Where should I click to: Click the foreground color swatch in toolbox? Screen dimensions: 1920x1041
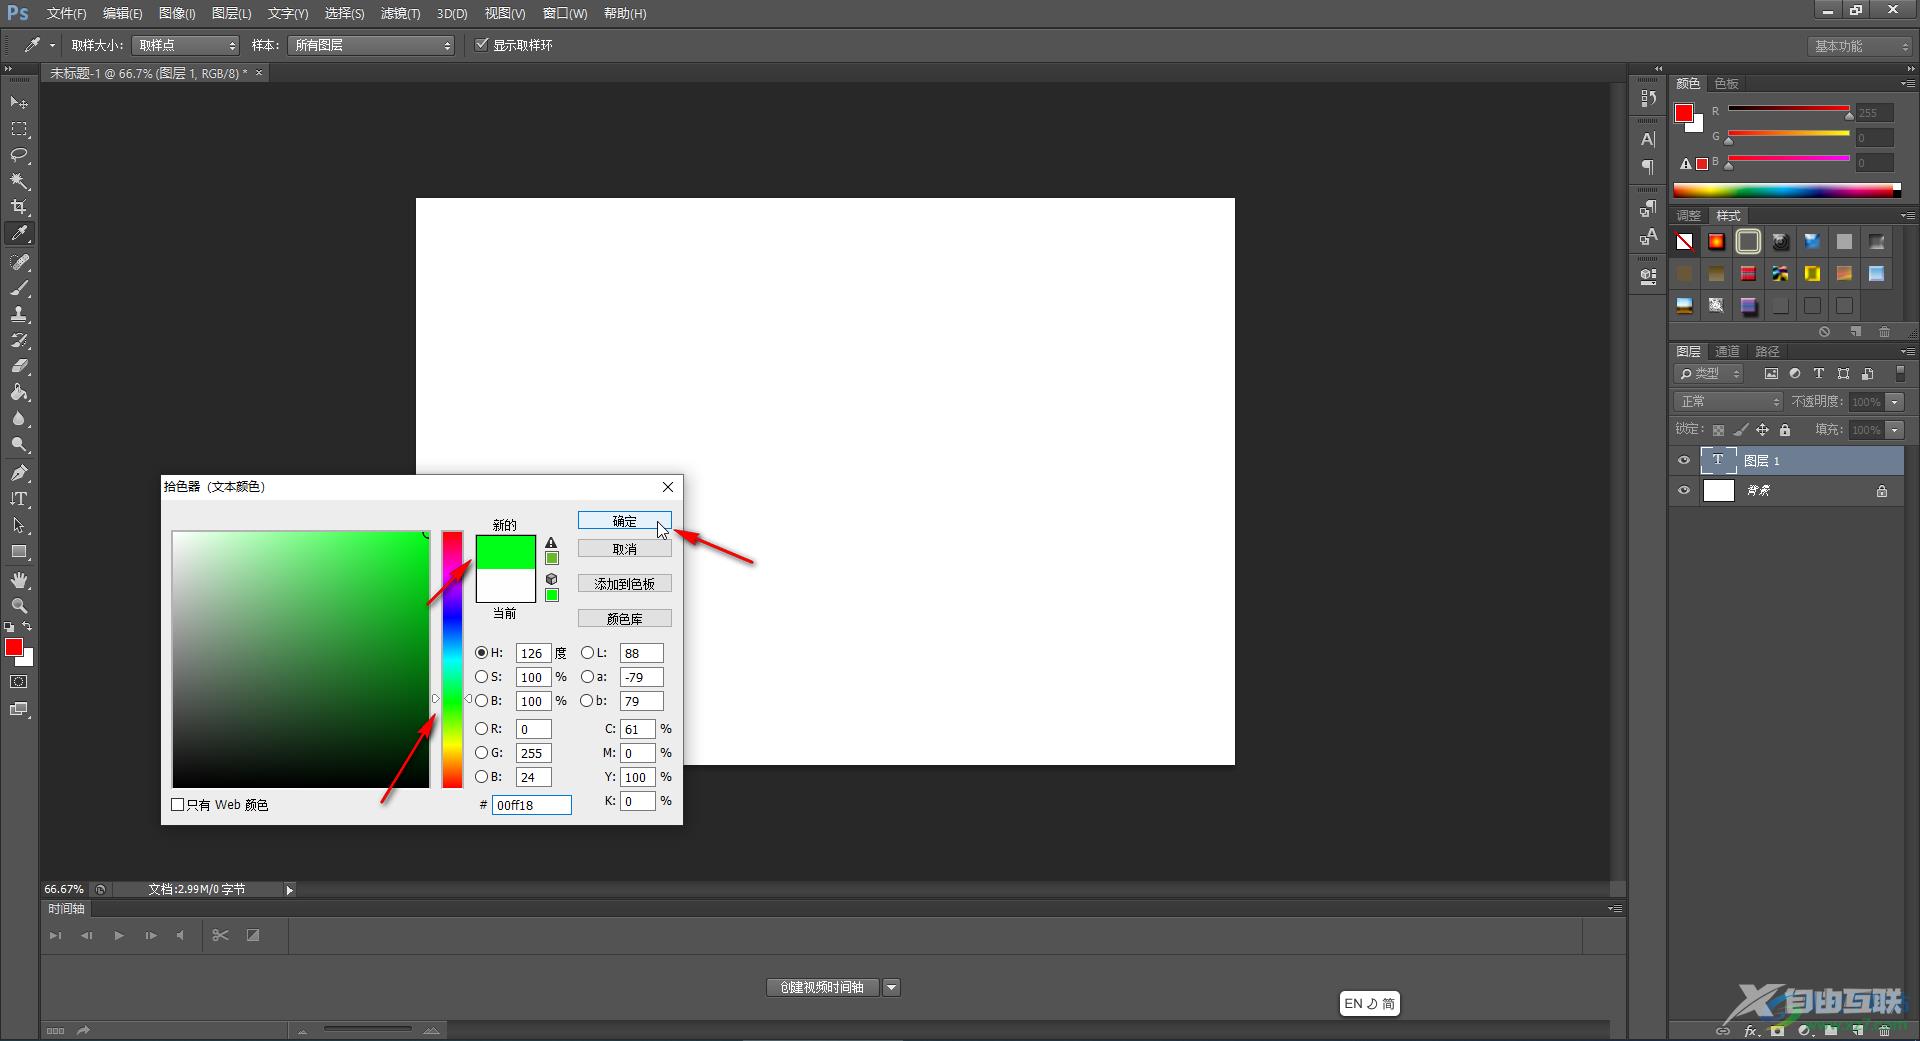point(14,648)
